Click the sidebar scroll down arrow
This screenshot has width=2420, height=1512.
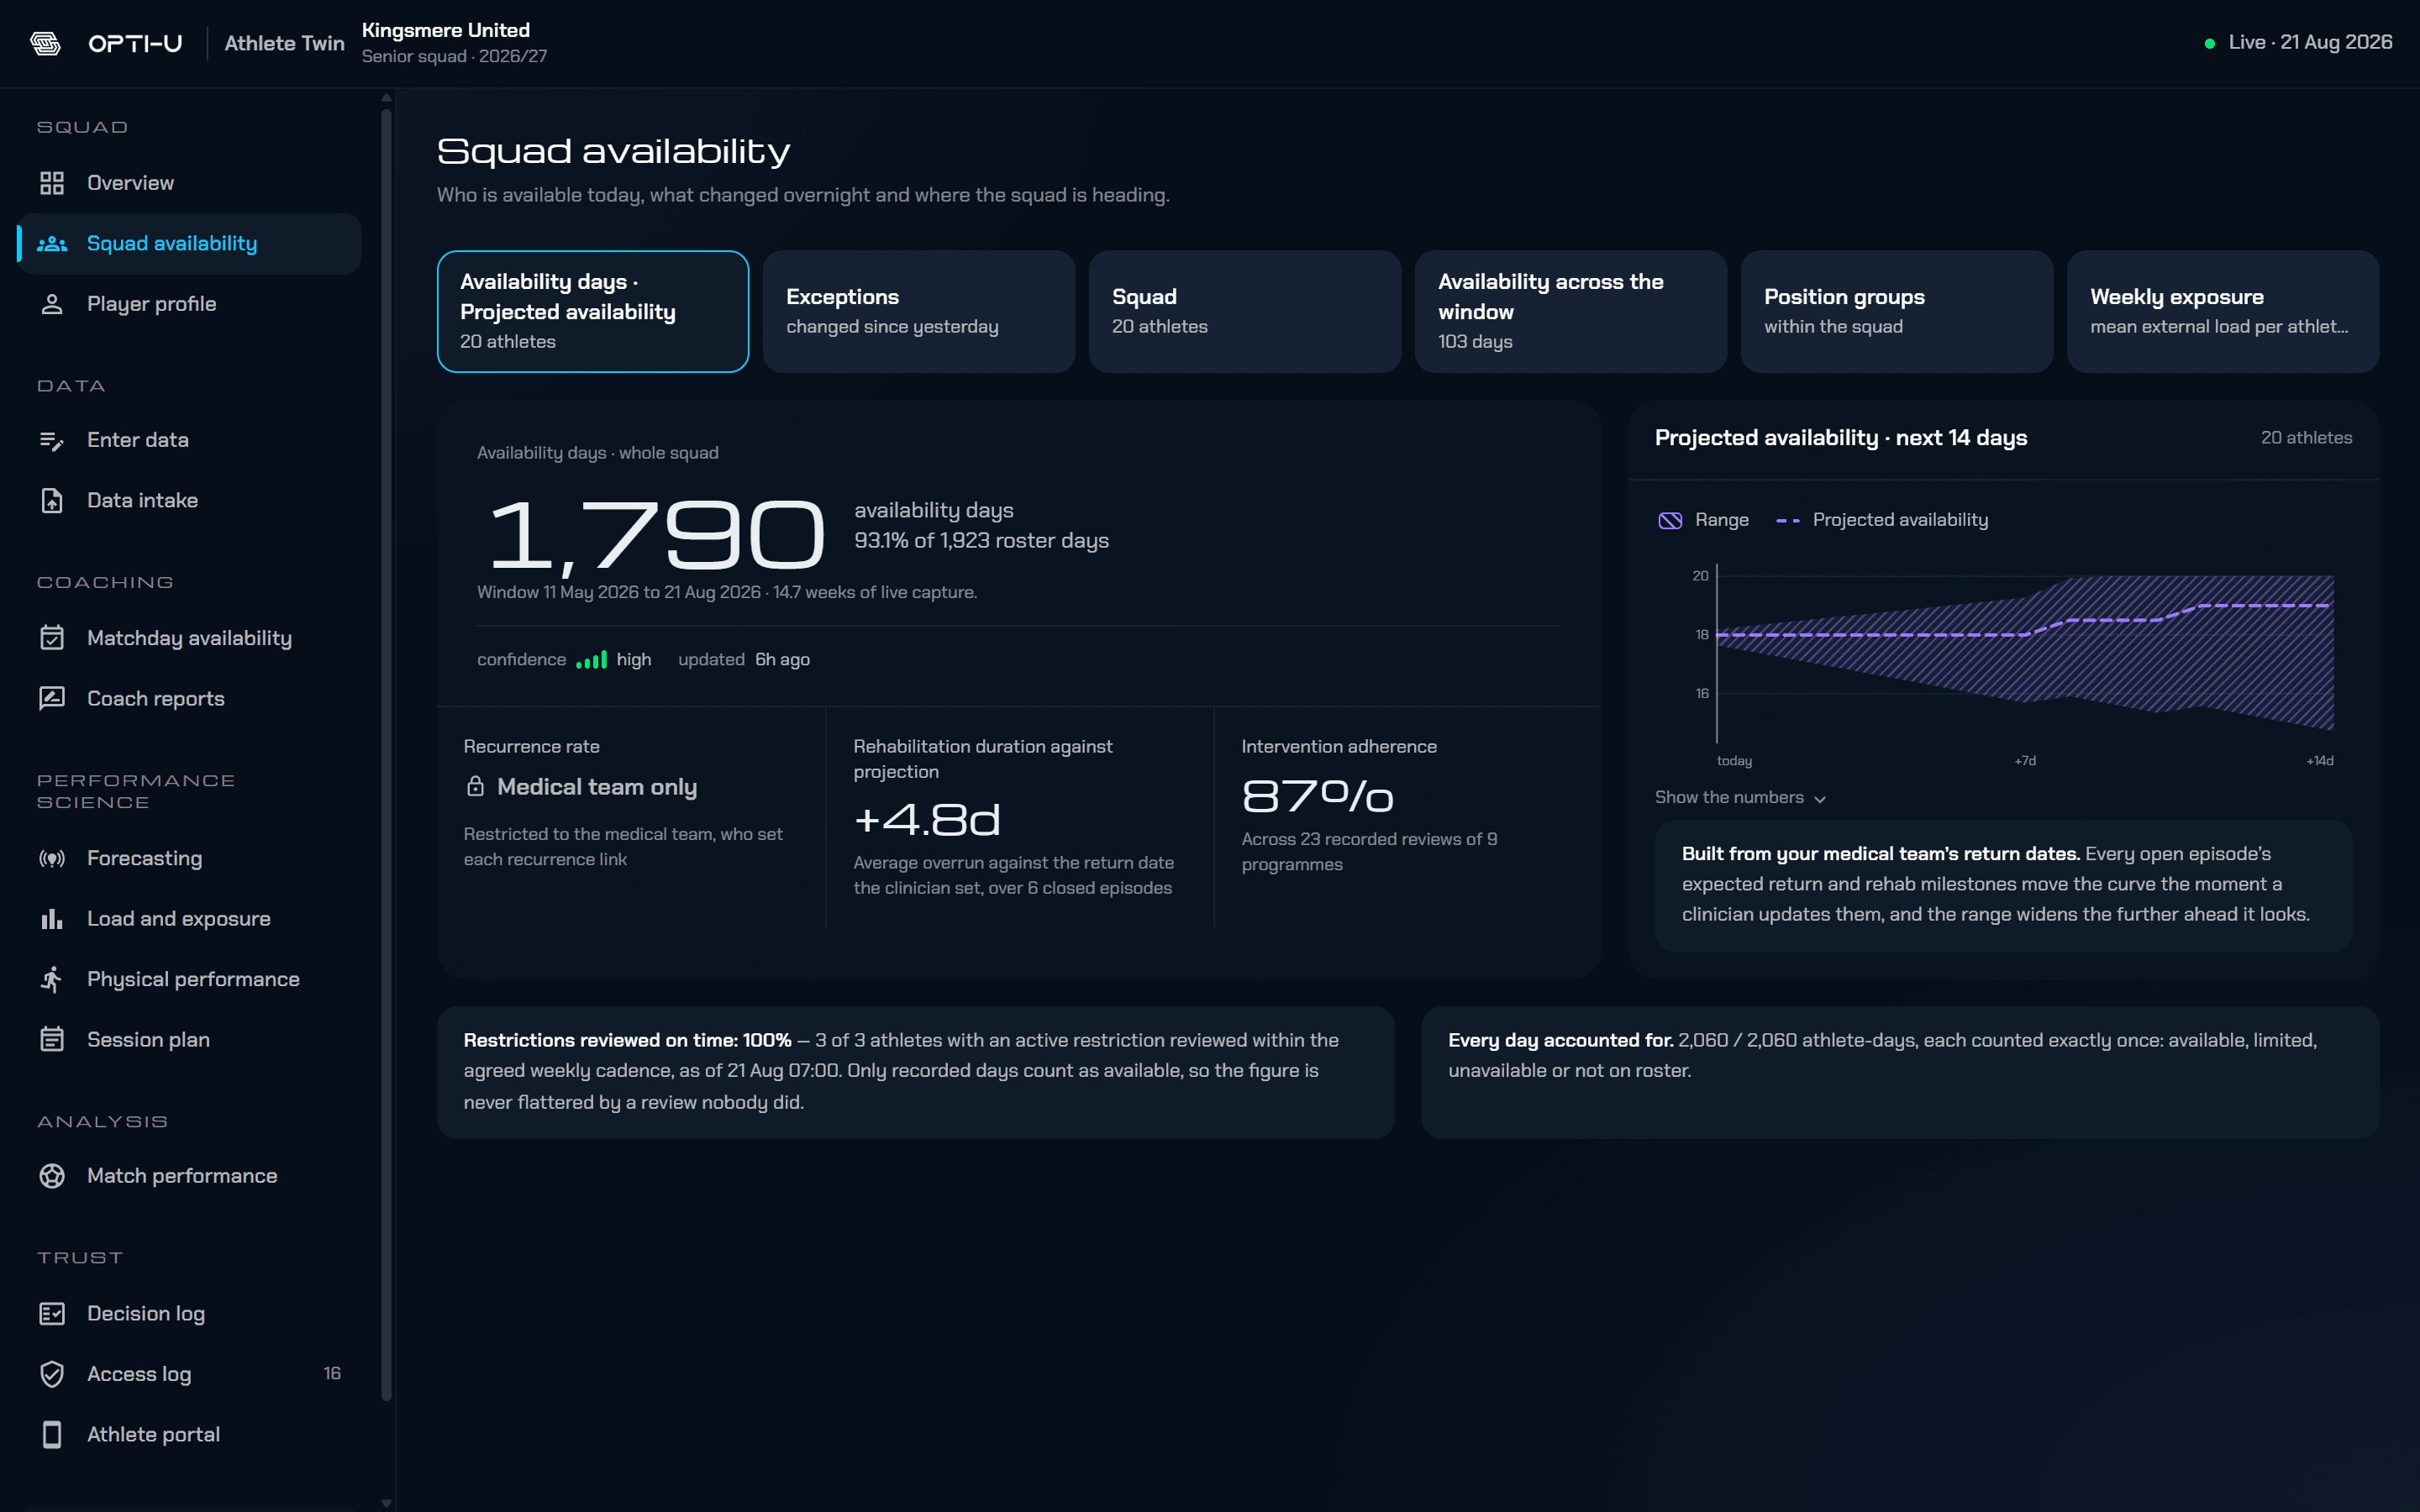pyautogui.click(x=387, y=1503)
